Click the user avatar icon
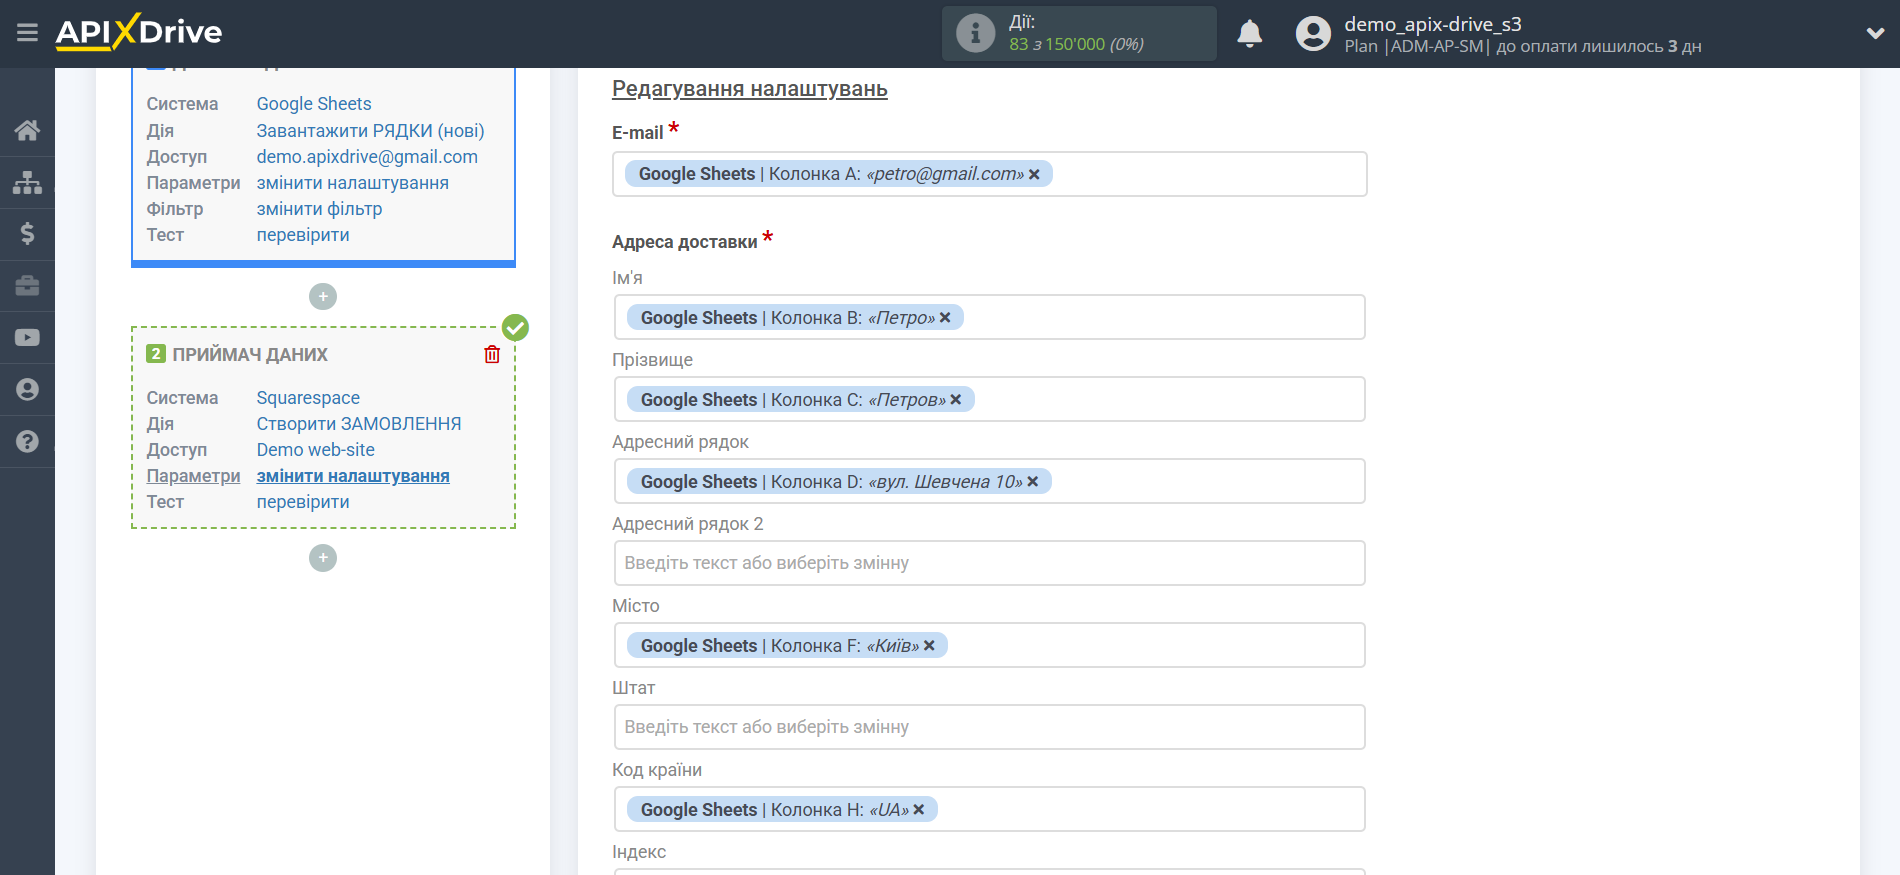The width and height of the screenshot is (1900, 875). (x=1313, y=33)
